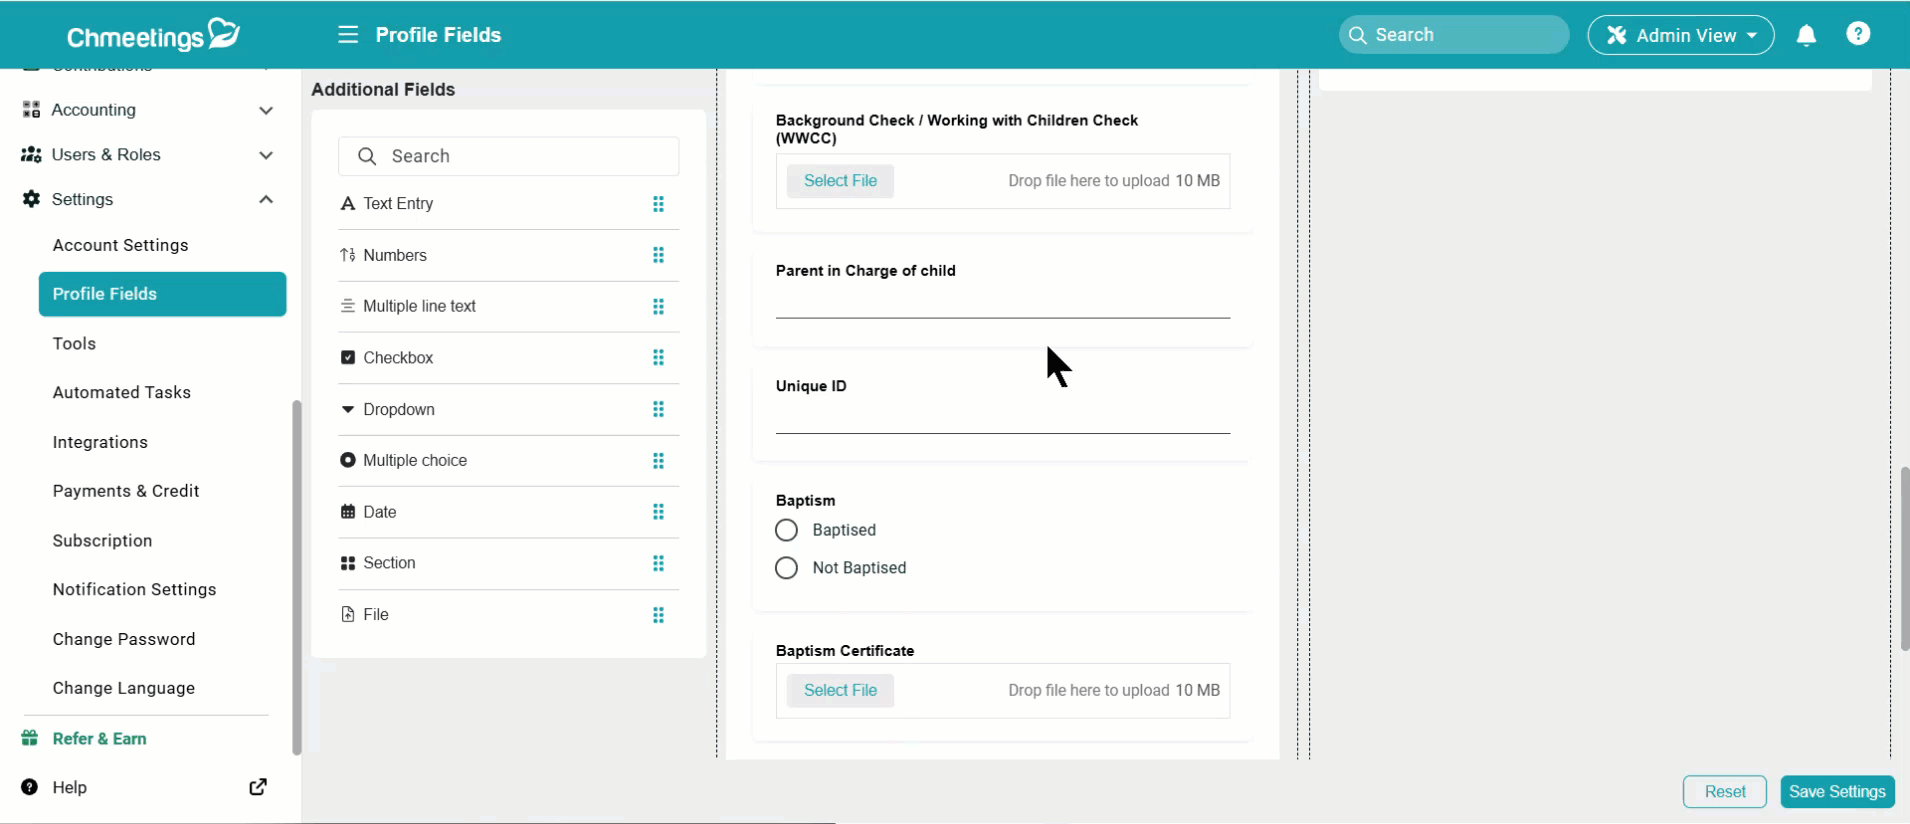Click the Additional Fields search box

point(509,156)
